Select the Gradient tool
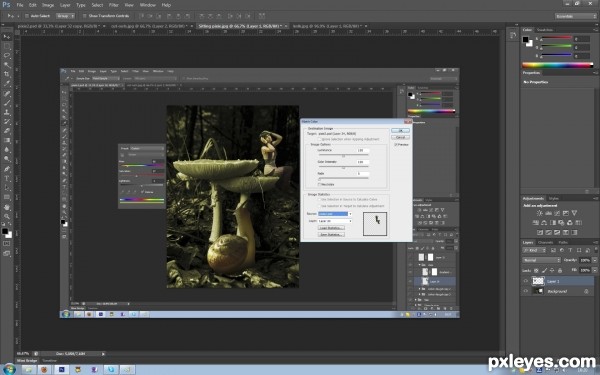 [7, 140]
